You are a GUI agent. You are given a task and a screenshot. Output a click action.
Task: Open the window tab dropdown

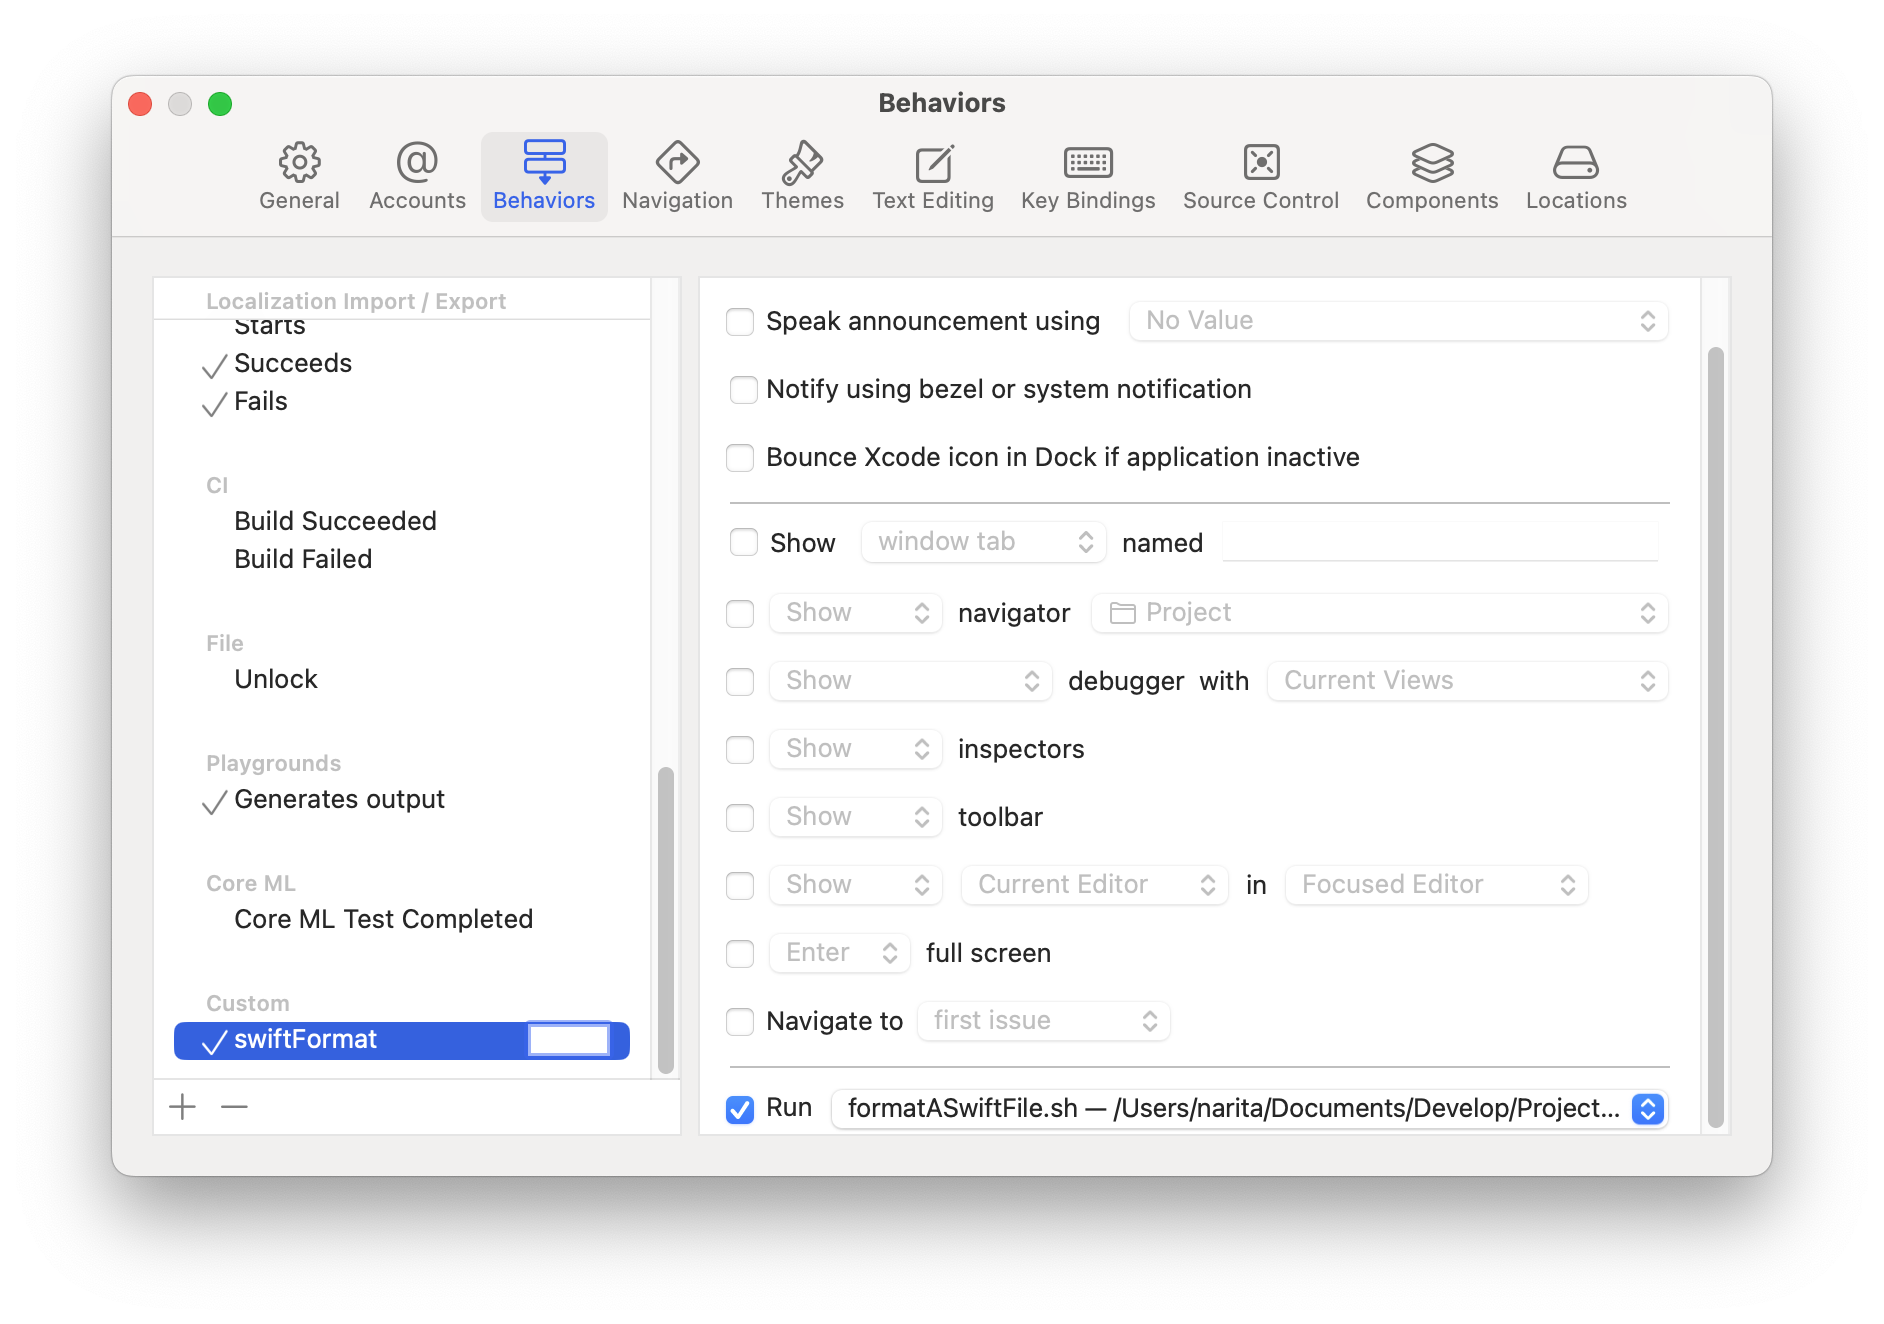tap(984, 542)
